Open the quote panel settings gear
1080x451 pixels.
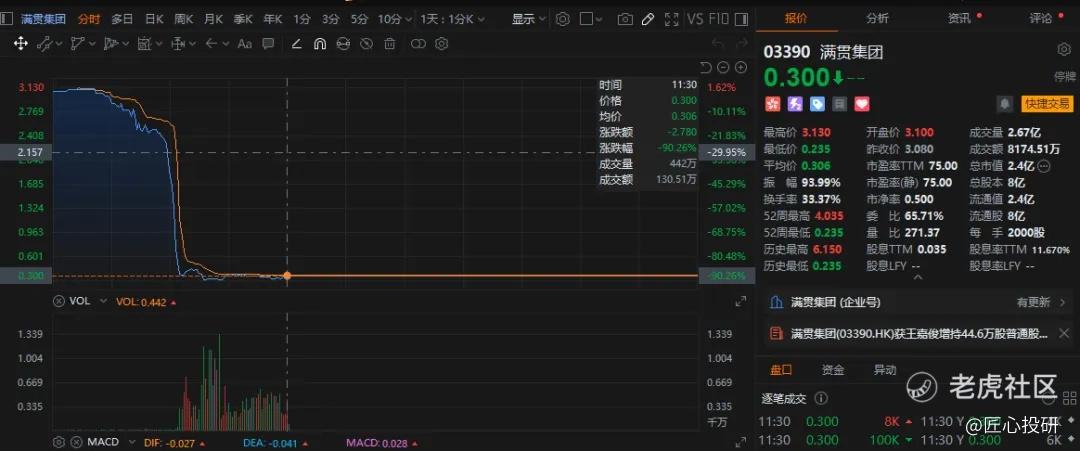point(1063,50)
